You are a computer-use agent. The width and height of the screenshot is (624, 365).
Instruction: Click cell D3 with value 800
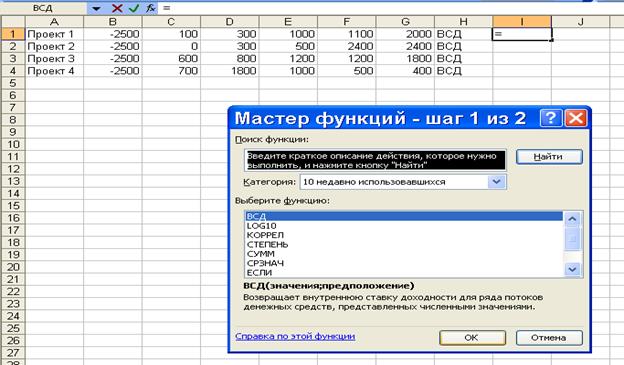[x=230, y=59]
